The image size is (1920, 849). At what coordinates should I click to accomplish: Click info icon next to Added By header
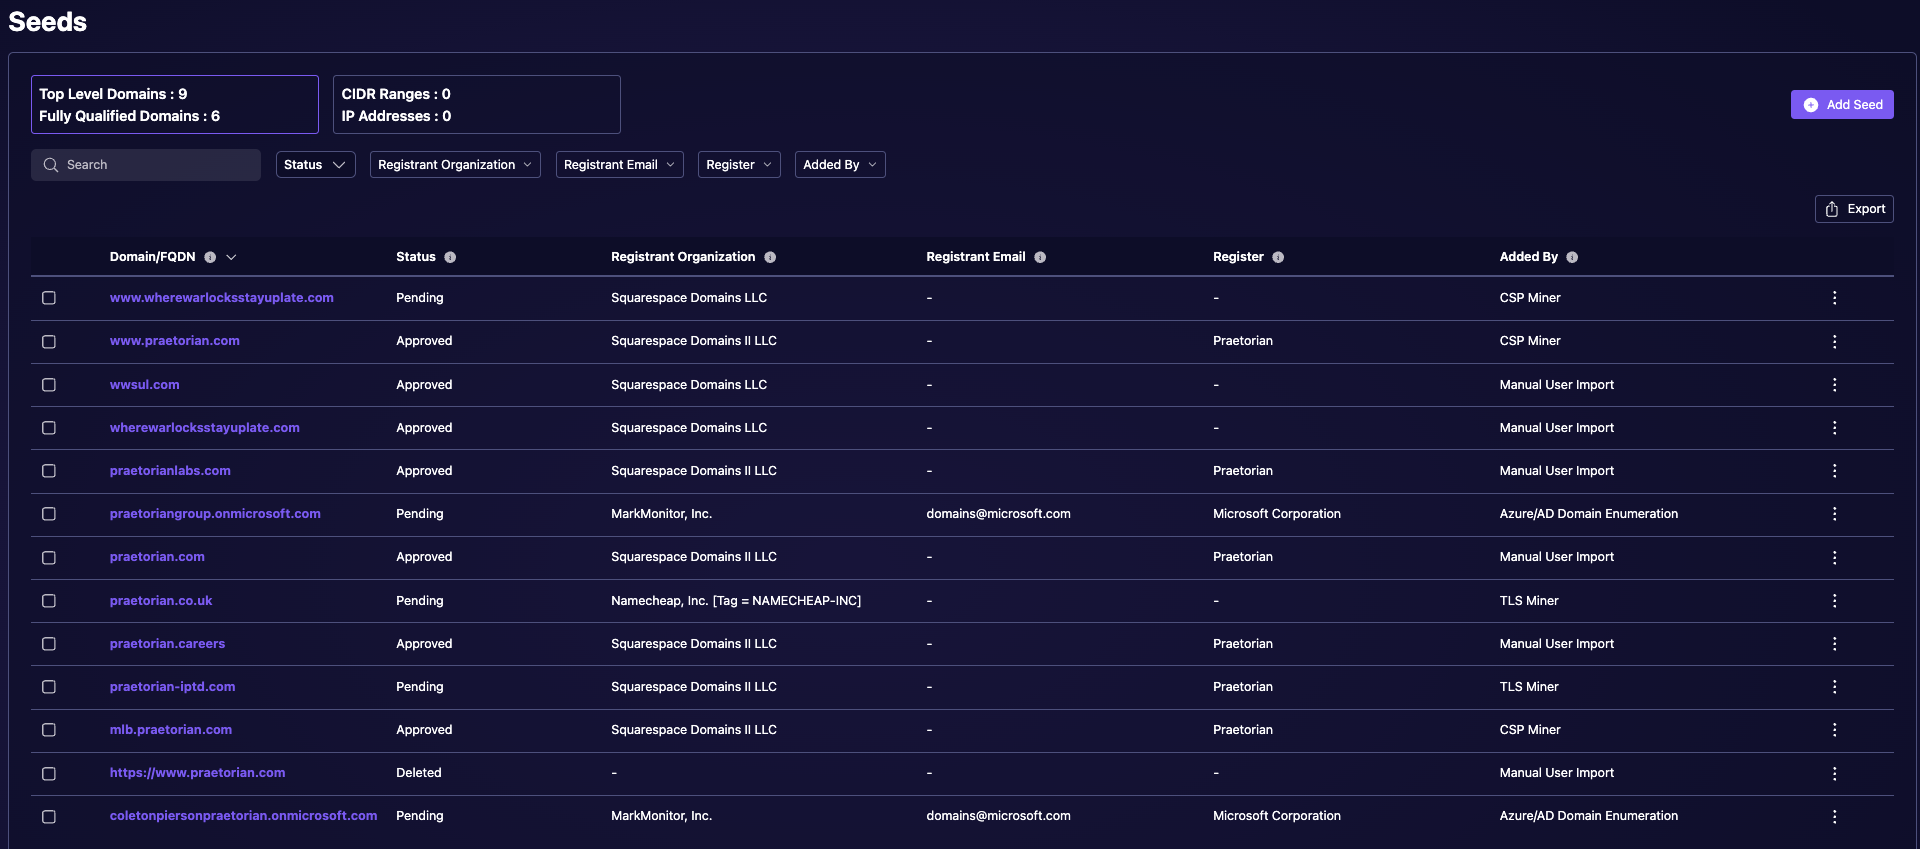click(1572, 257)
